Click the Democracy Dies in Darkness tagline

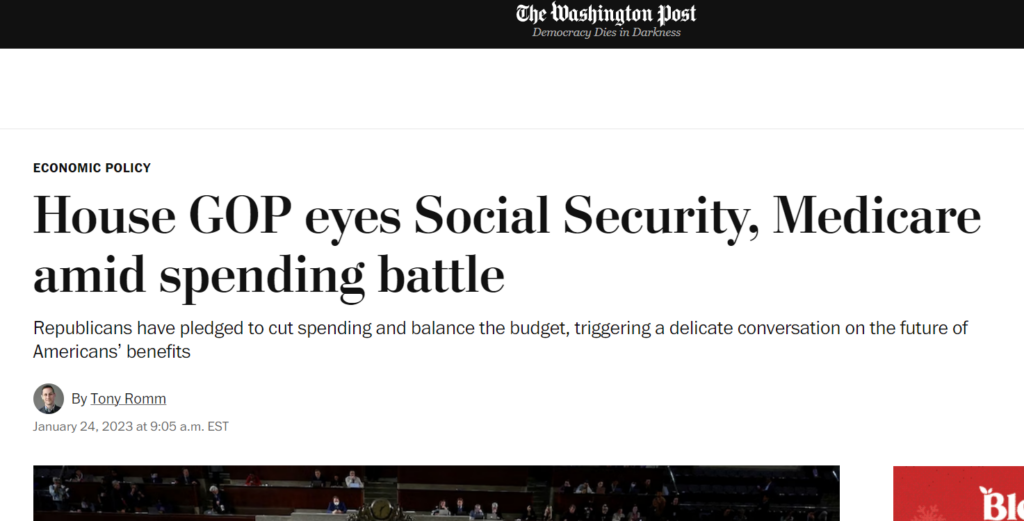pyautogui.click(x=606, y=33)
